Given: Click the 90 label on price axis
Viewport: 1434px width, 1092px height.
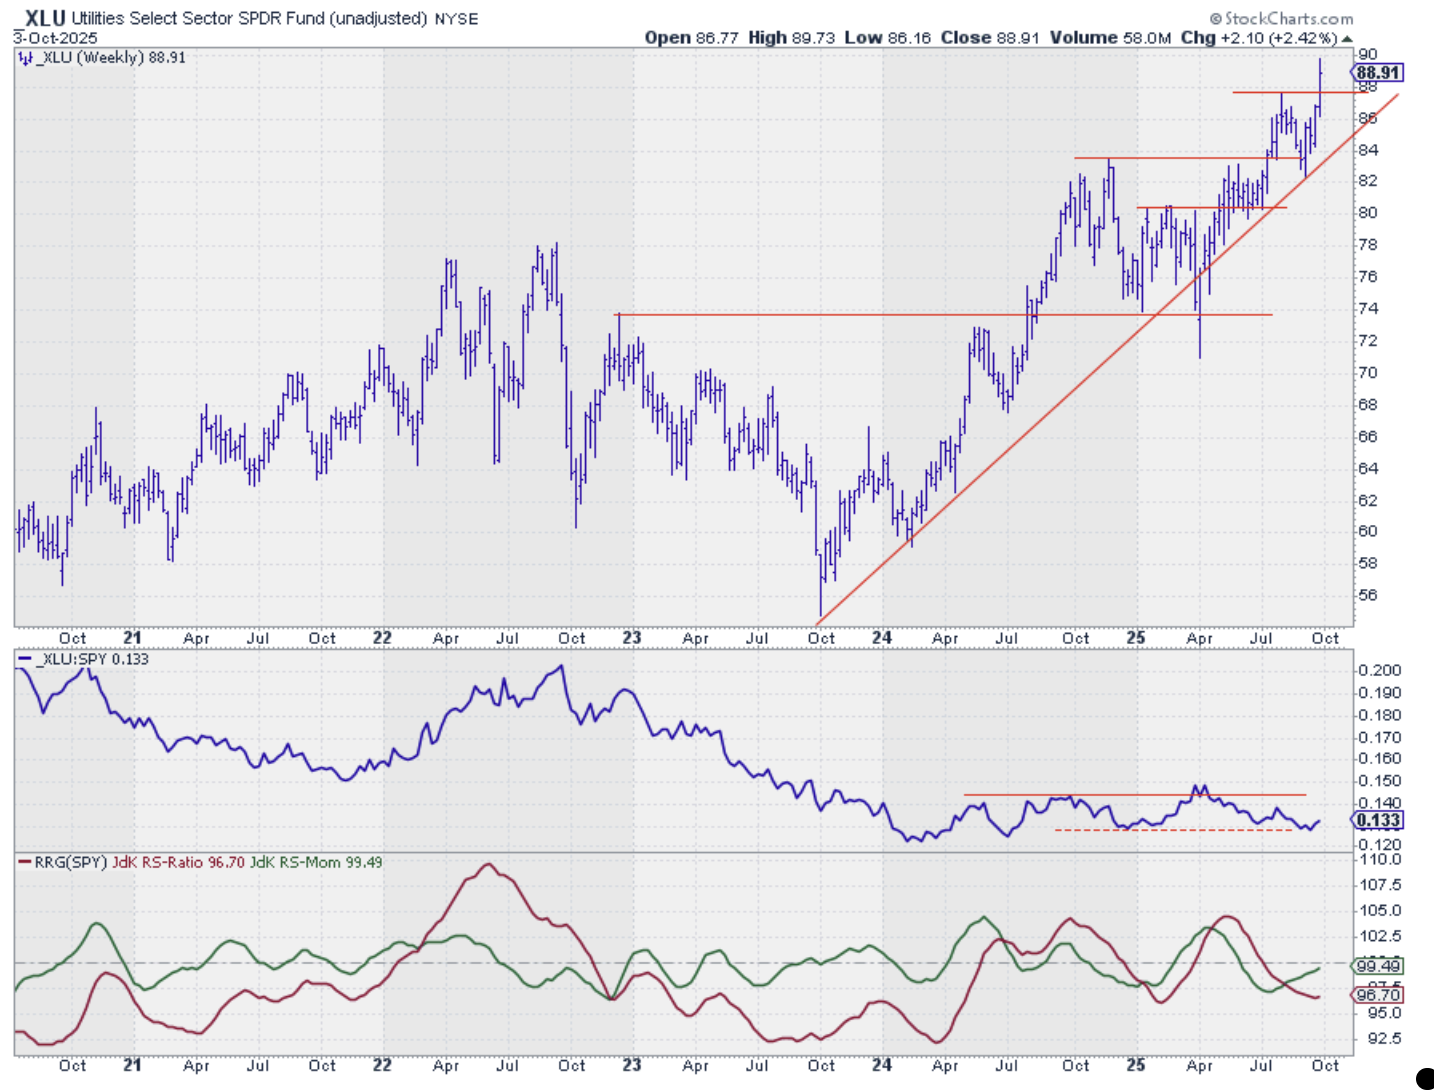Looking at the screenshot, I should click(1367, 54).
